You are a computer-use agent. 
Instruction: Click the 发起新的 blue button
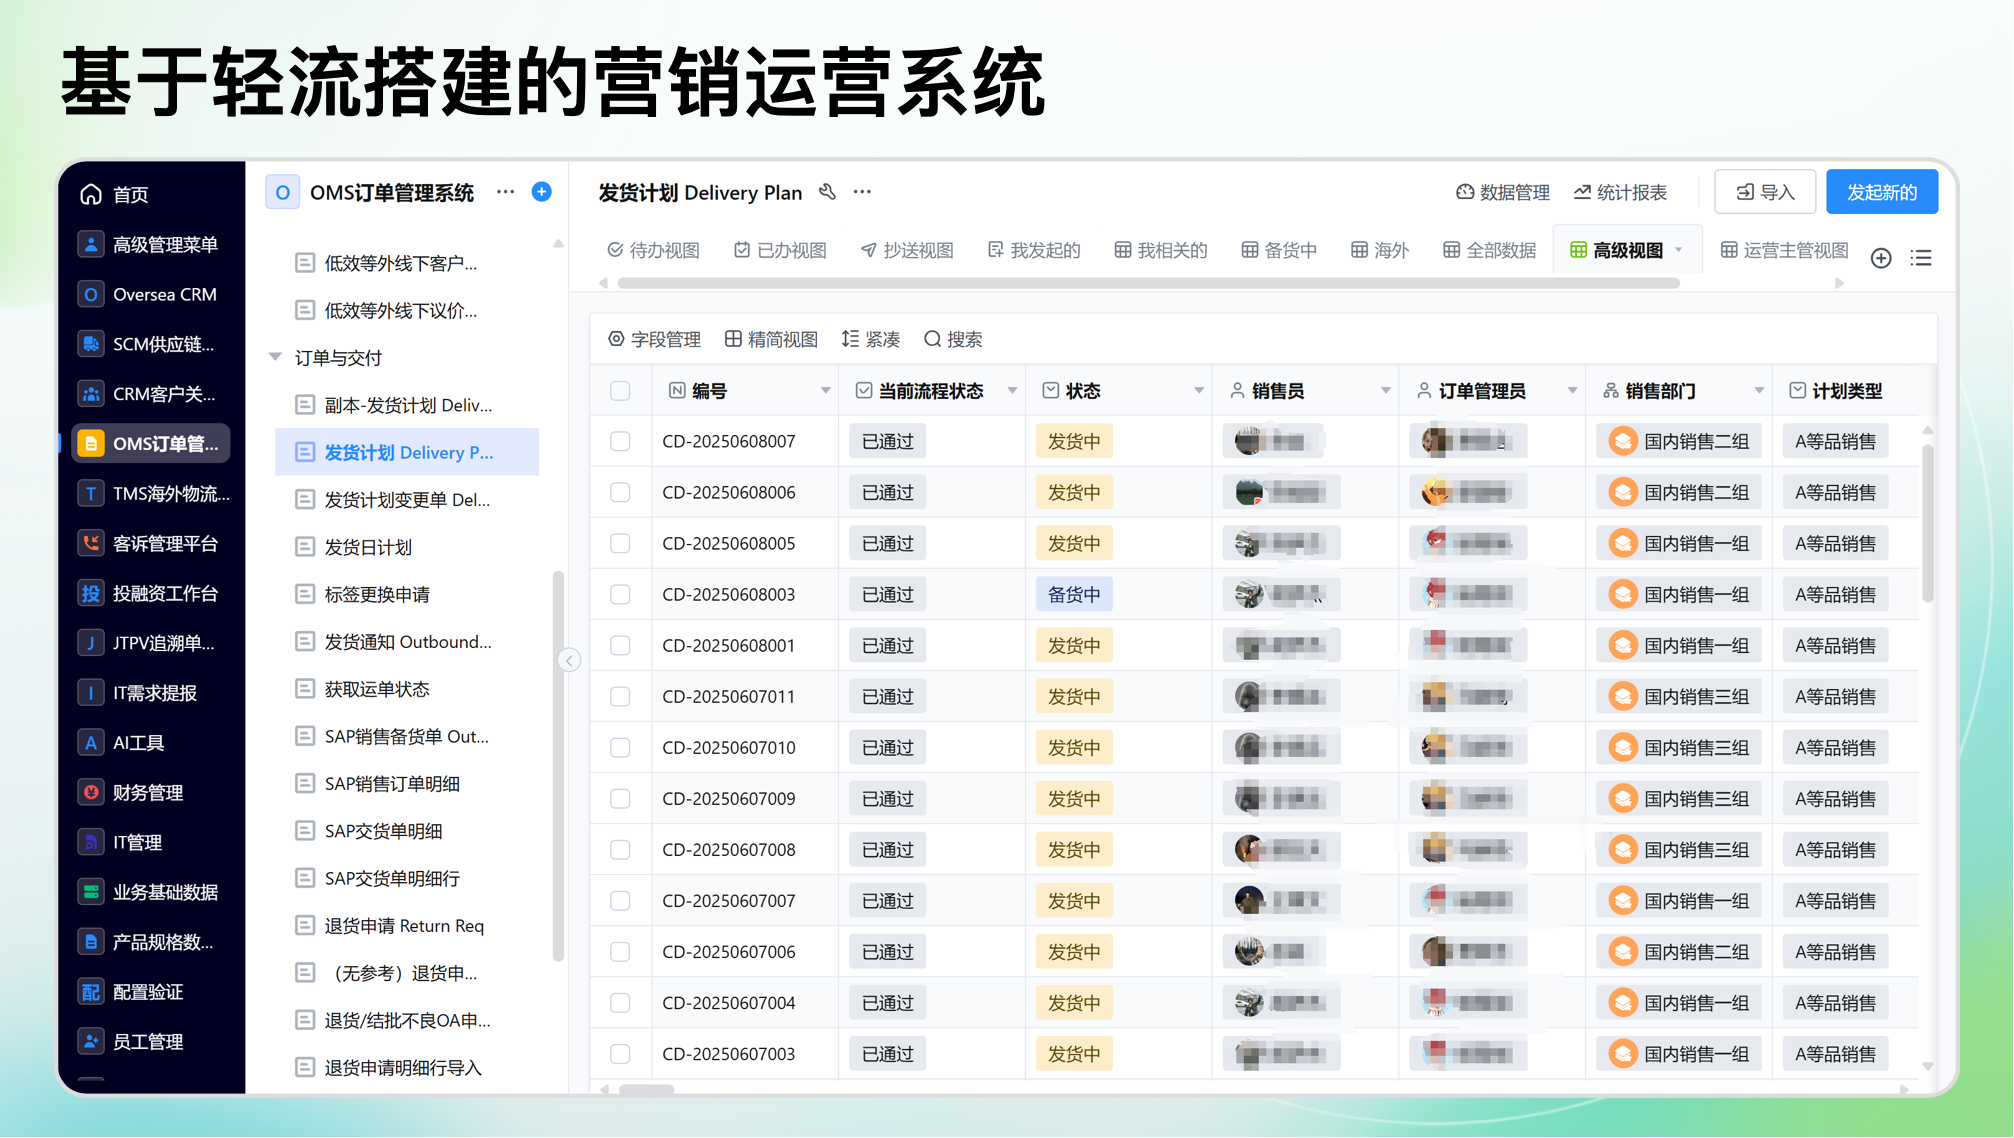1881,192
